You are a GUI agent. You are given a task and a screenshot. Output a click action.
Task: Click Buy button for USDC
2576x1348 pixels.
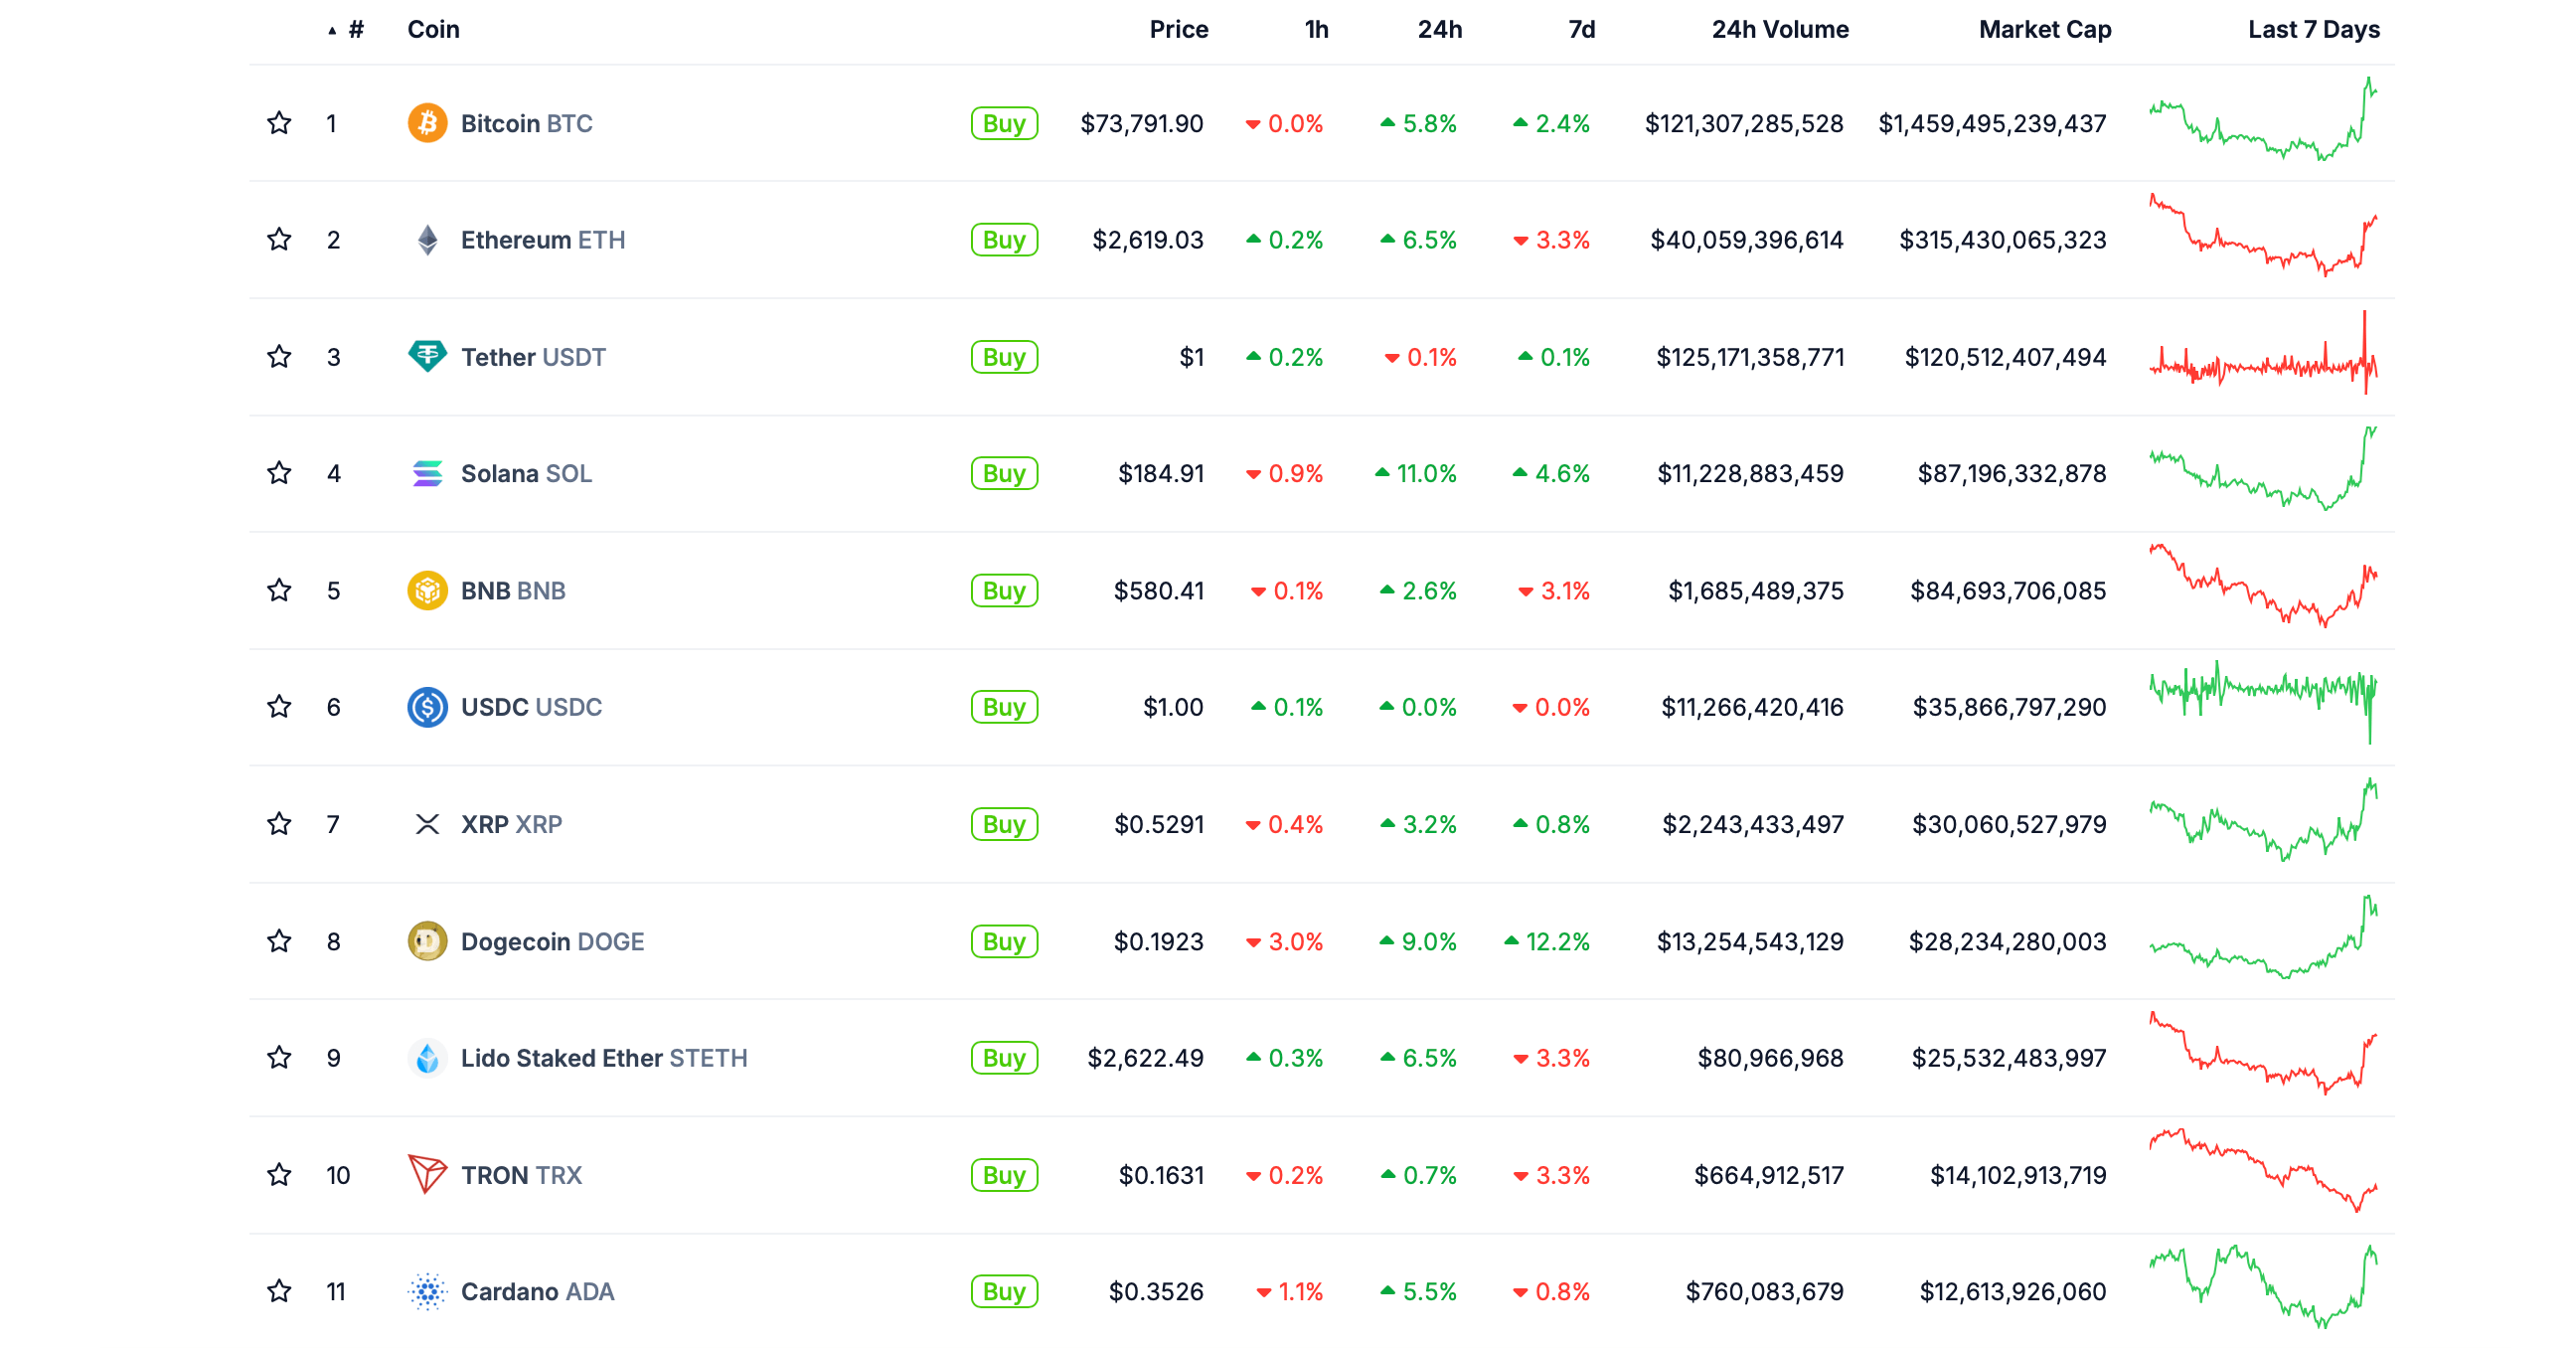[x=1004, y=707]
